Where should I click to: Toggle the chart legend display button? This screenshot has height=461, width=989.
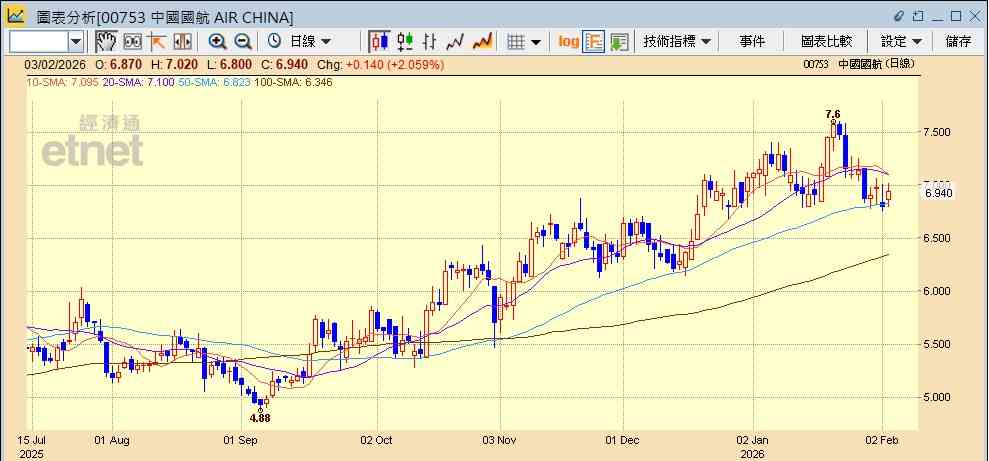pos(594,42)
